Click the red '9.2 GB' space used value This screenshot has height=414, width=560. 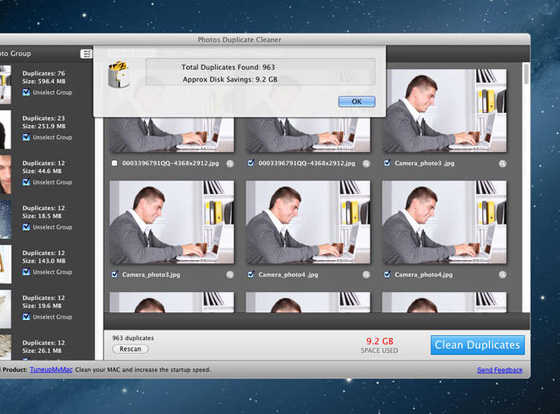coord(380,341)
